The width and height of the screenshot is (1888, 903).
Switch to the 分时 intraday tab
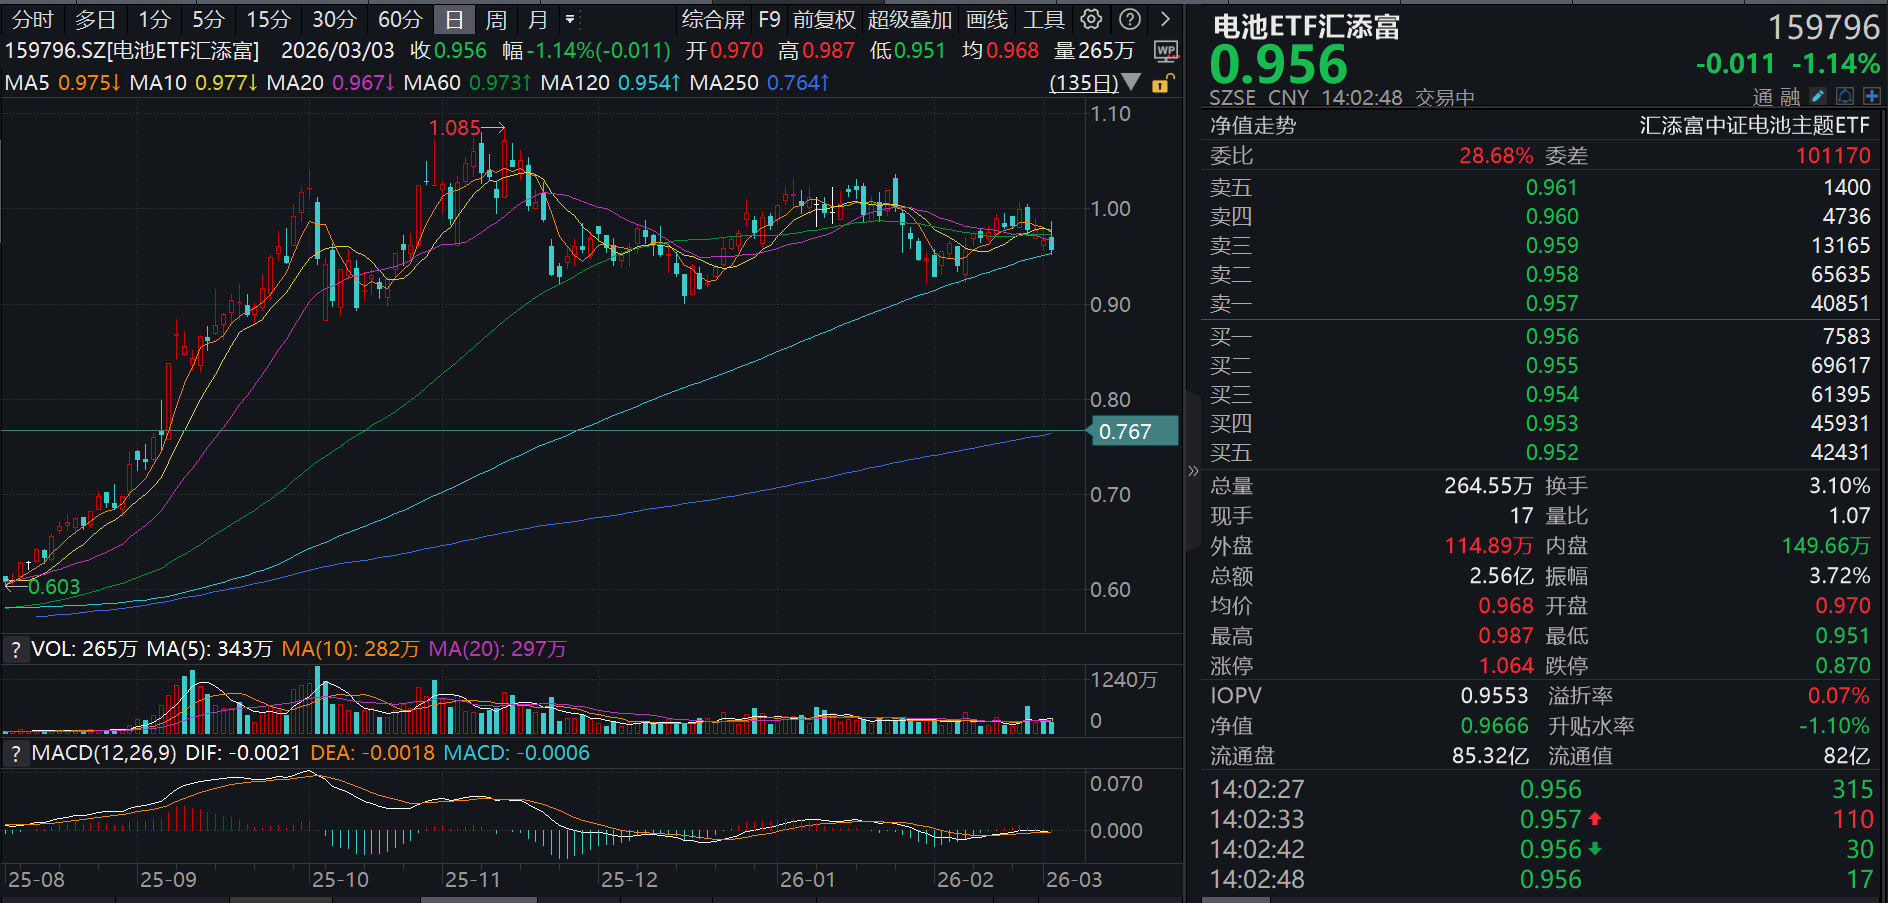(32, 20)
